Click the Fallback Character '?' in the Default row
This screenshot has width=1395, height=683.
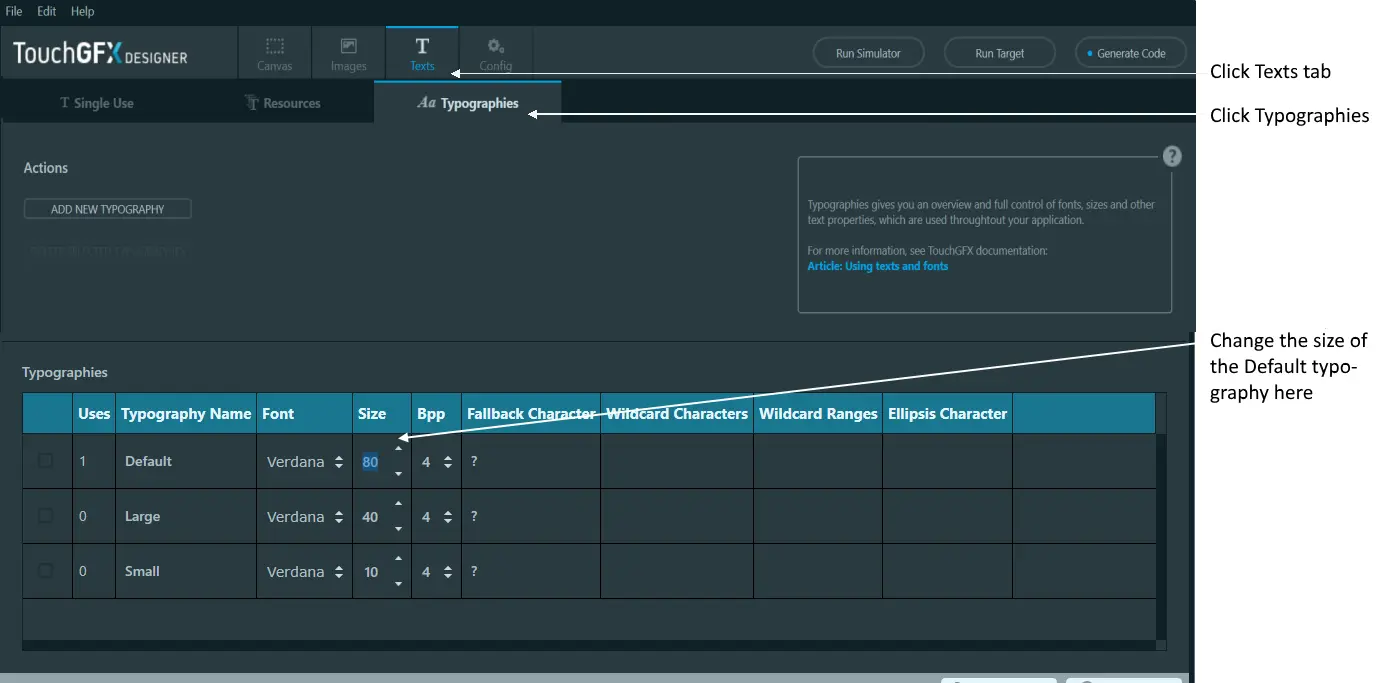(474, 462)
